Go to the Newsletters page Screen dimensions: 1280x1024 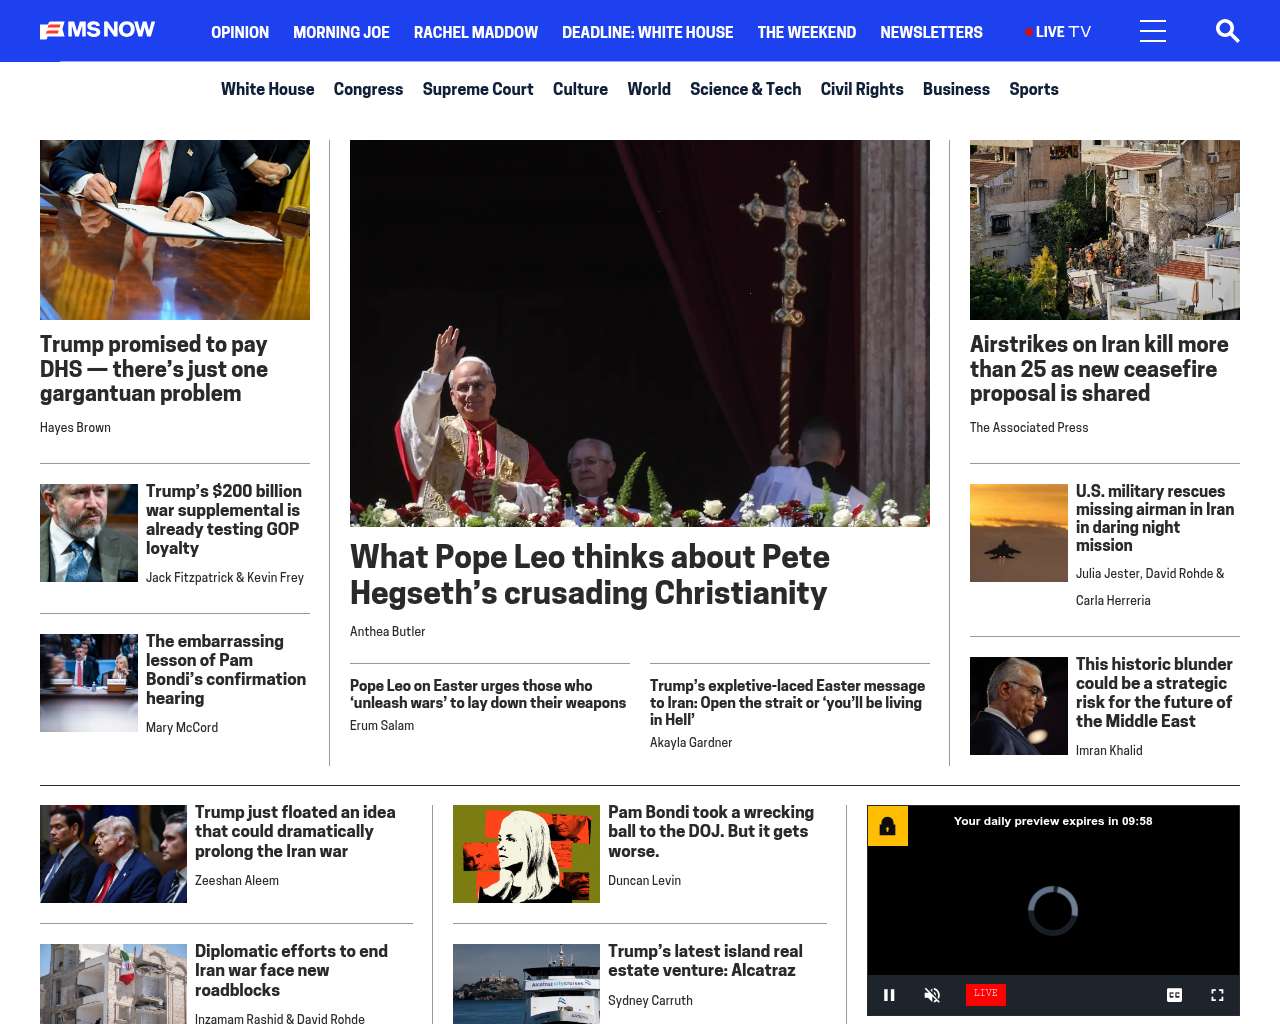931,32
